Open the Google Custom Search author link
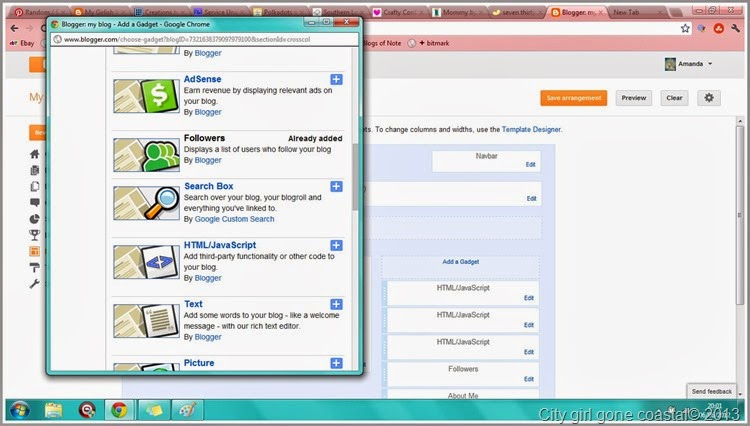The width and height of the screenshot is (750, 426). tap(234, 219)
